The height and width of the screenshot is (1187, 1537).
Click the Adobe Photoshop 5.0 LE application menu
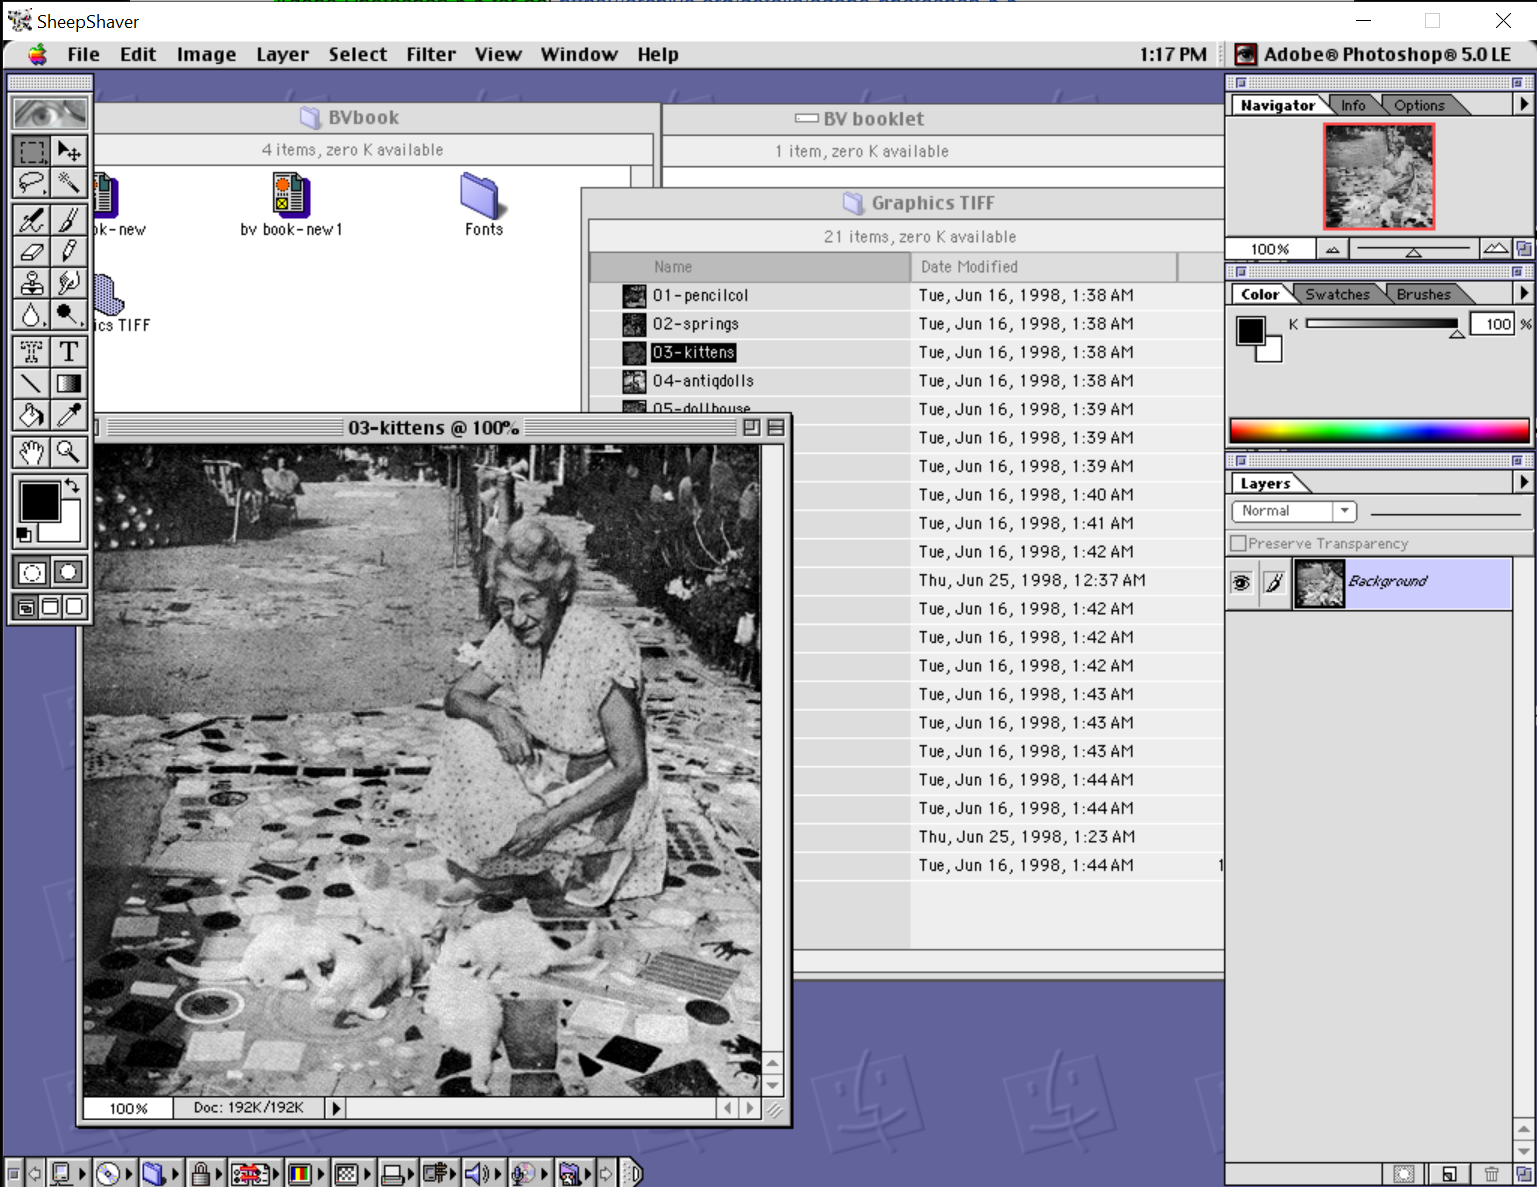[x=1376, y=54]
